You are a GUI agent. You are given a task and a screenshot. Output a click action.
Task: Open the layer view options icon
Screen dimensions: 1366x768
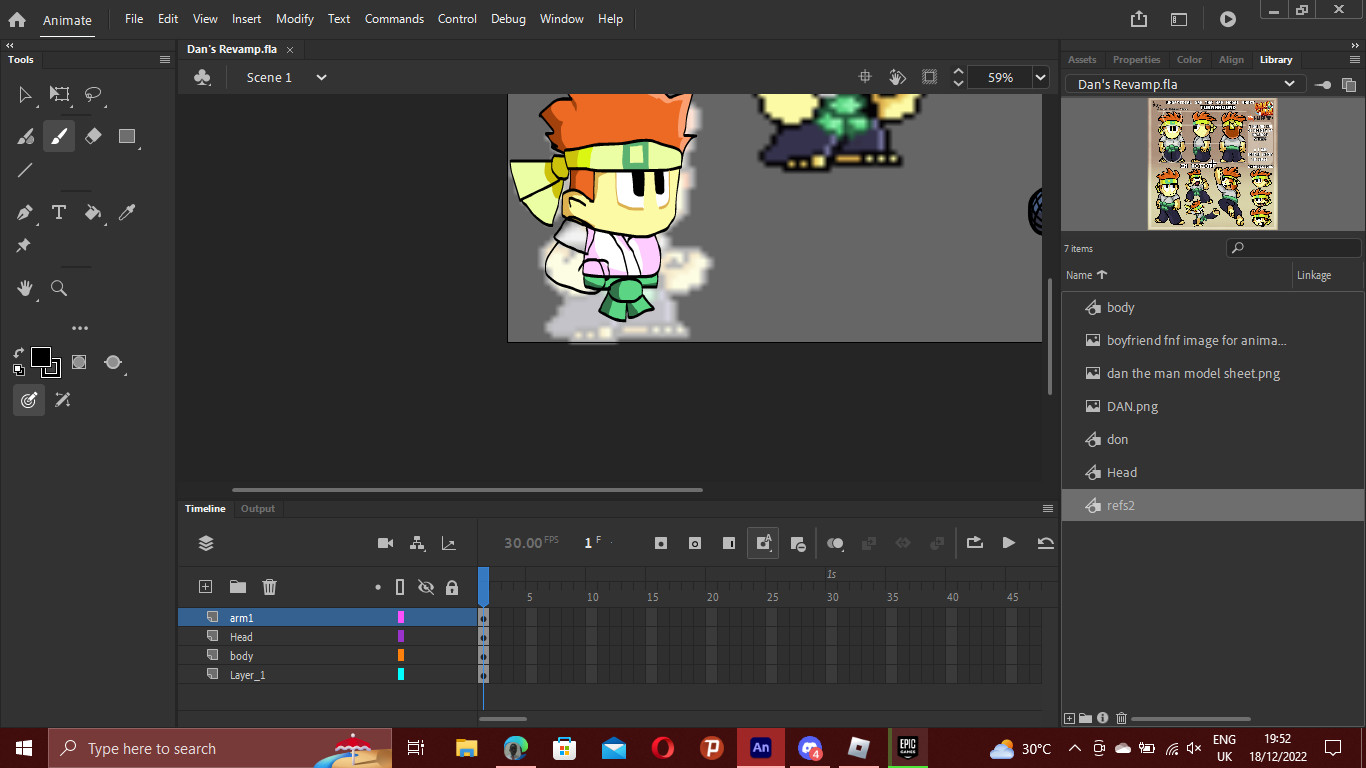[x=206, y=543]
